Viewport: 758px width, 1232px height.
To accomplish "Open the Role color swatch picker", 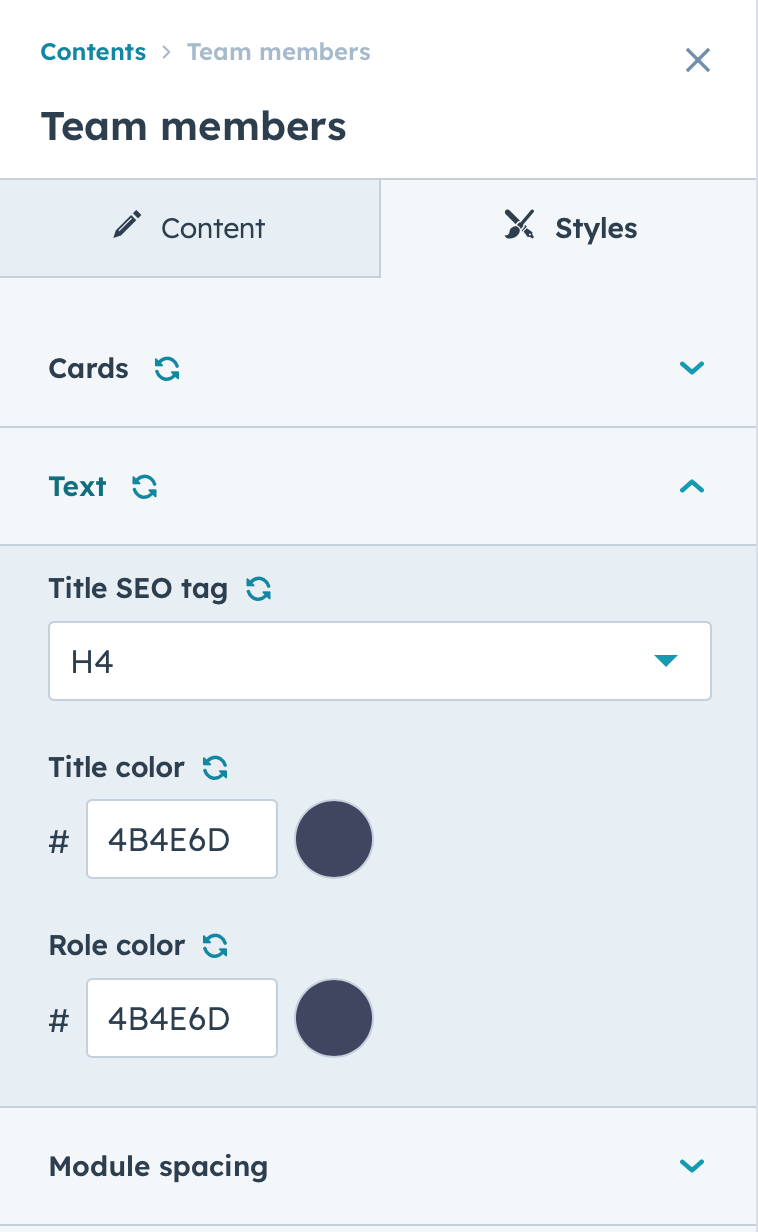I will (334, 1018).
